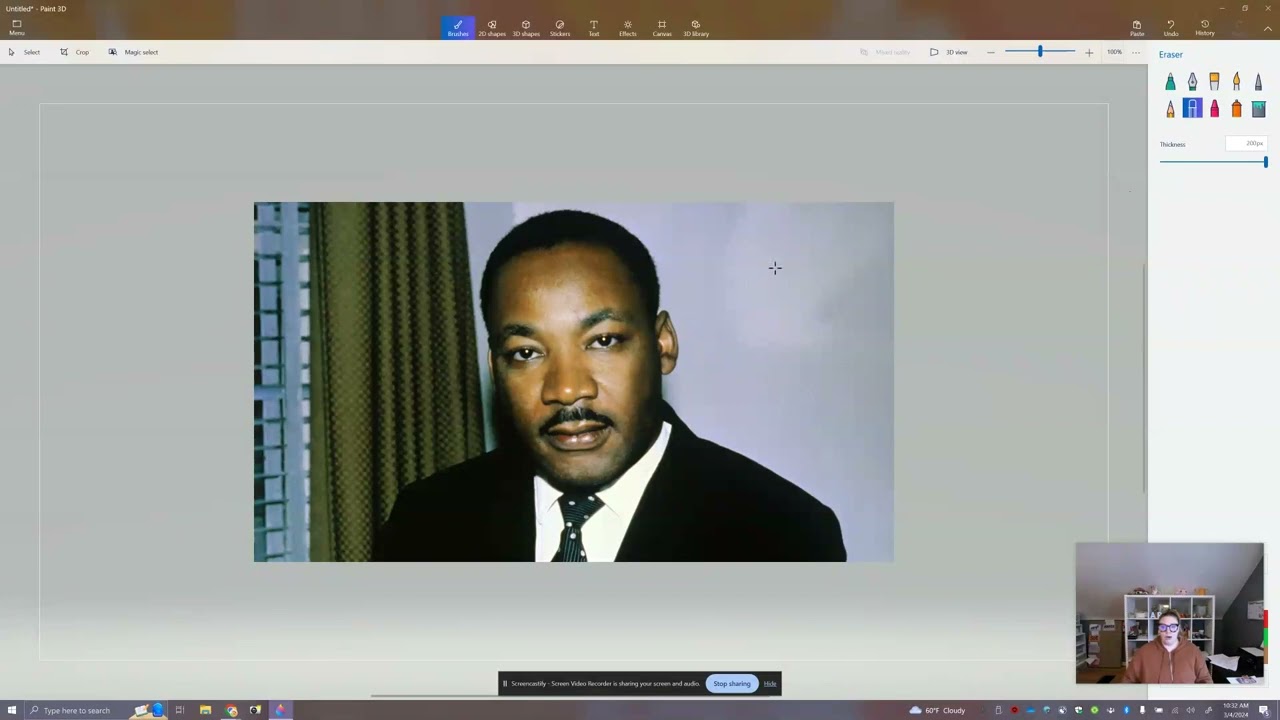This screenshot has width=1280, height=720.
Task: Click the volume icon in system tray
Action: (x=1190, y=710)
